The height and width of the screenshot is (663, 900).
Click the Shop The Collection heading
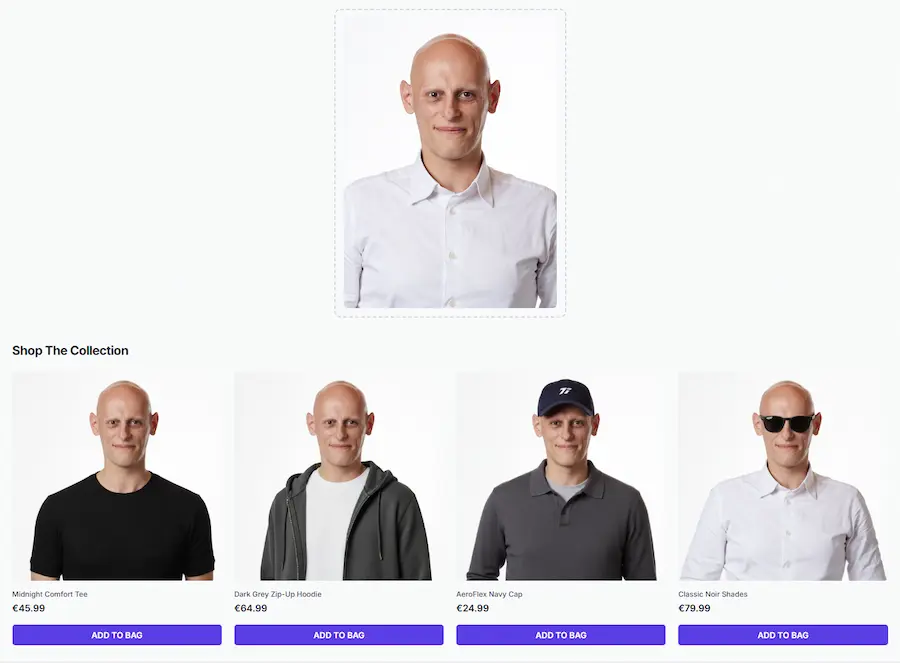[70, 350]
